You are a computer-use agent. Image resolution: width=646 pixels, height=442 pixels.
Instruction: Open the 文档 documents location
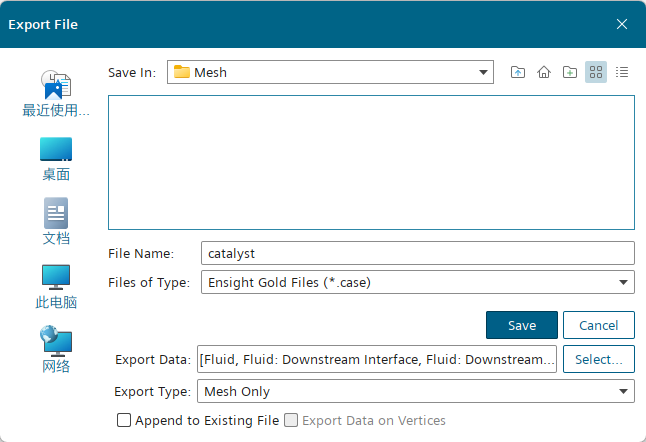pos(56,222)
